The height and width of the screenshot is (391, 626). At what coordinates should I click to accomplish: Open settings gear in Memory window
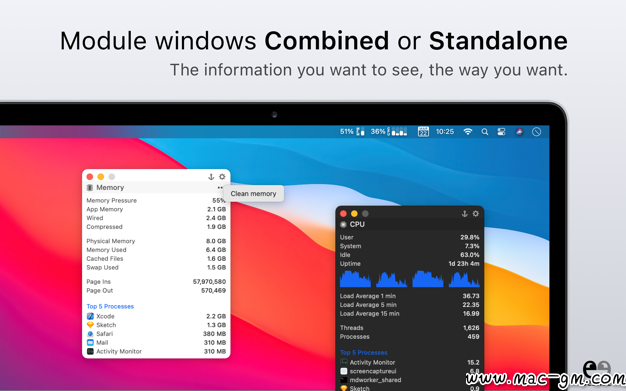[222, 177]
